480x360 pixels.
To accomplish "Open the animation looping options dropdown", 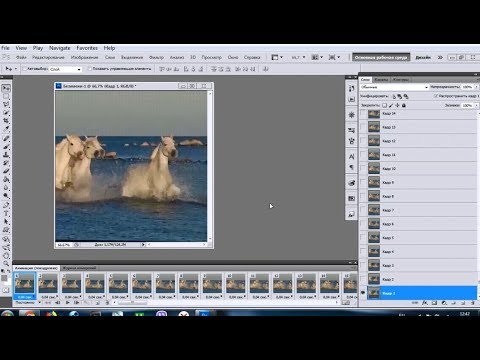I will (x=28, y=303).
